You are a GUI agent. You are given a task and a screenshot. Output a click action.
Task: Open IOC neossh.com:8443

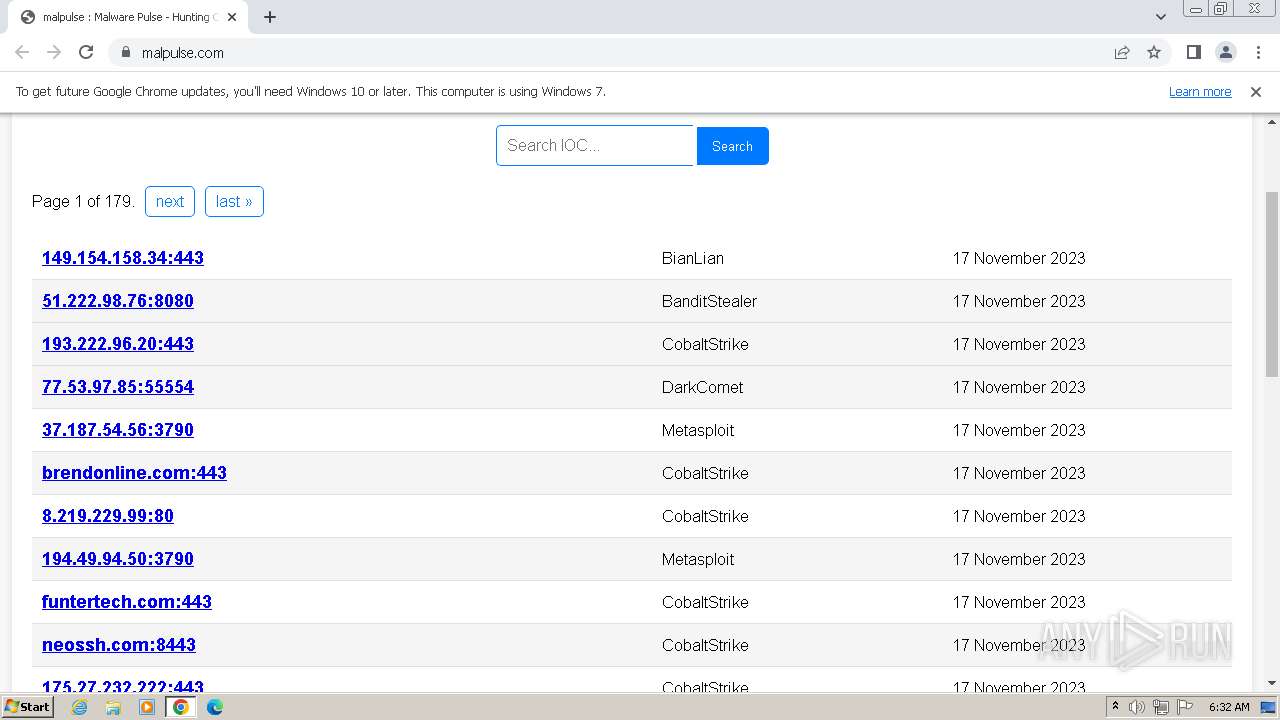[x=119, y=645]
